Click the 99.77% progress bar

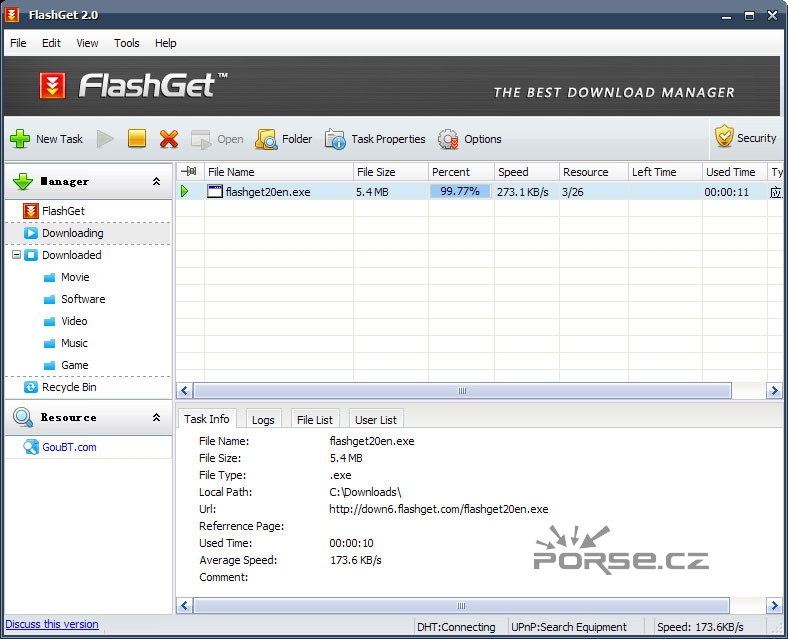(460, 191)
